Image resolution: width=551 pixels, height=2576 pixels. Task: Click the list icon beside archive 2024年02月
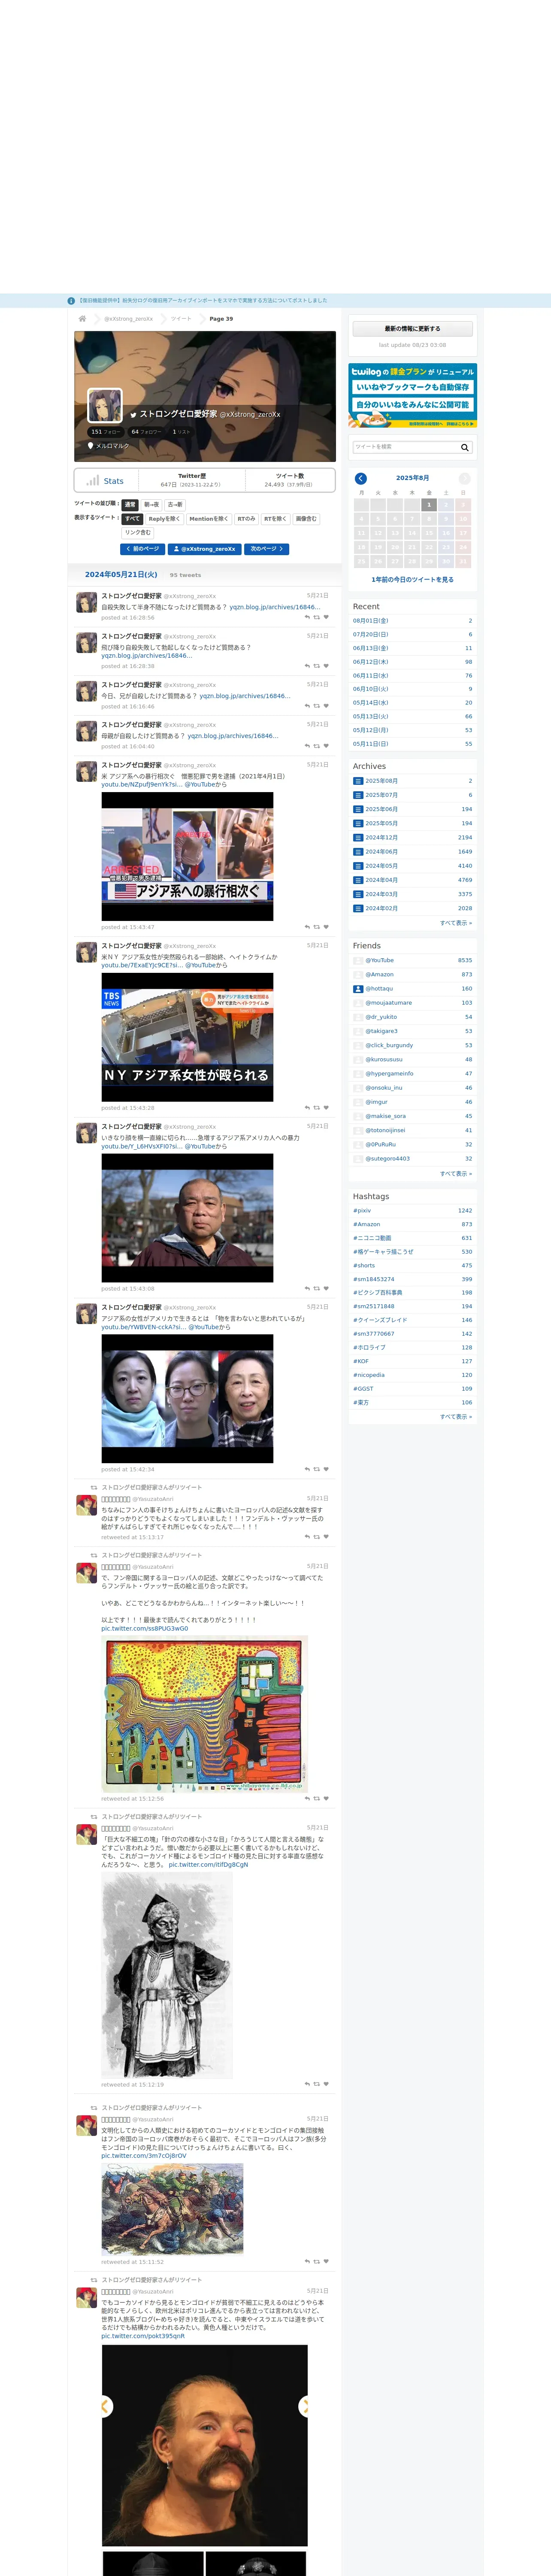pos(358,908)
